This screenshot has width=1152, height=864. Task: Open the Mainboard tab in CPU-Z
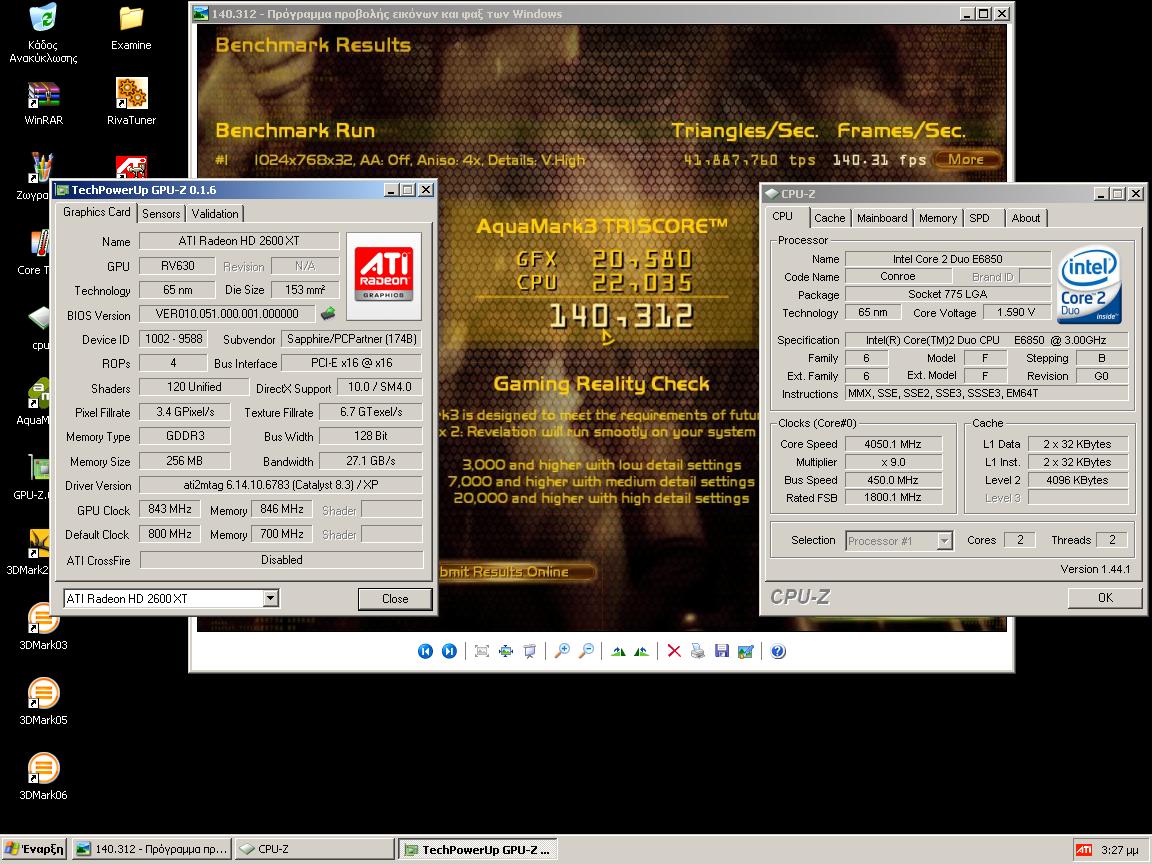[882, 218]
